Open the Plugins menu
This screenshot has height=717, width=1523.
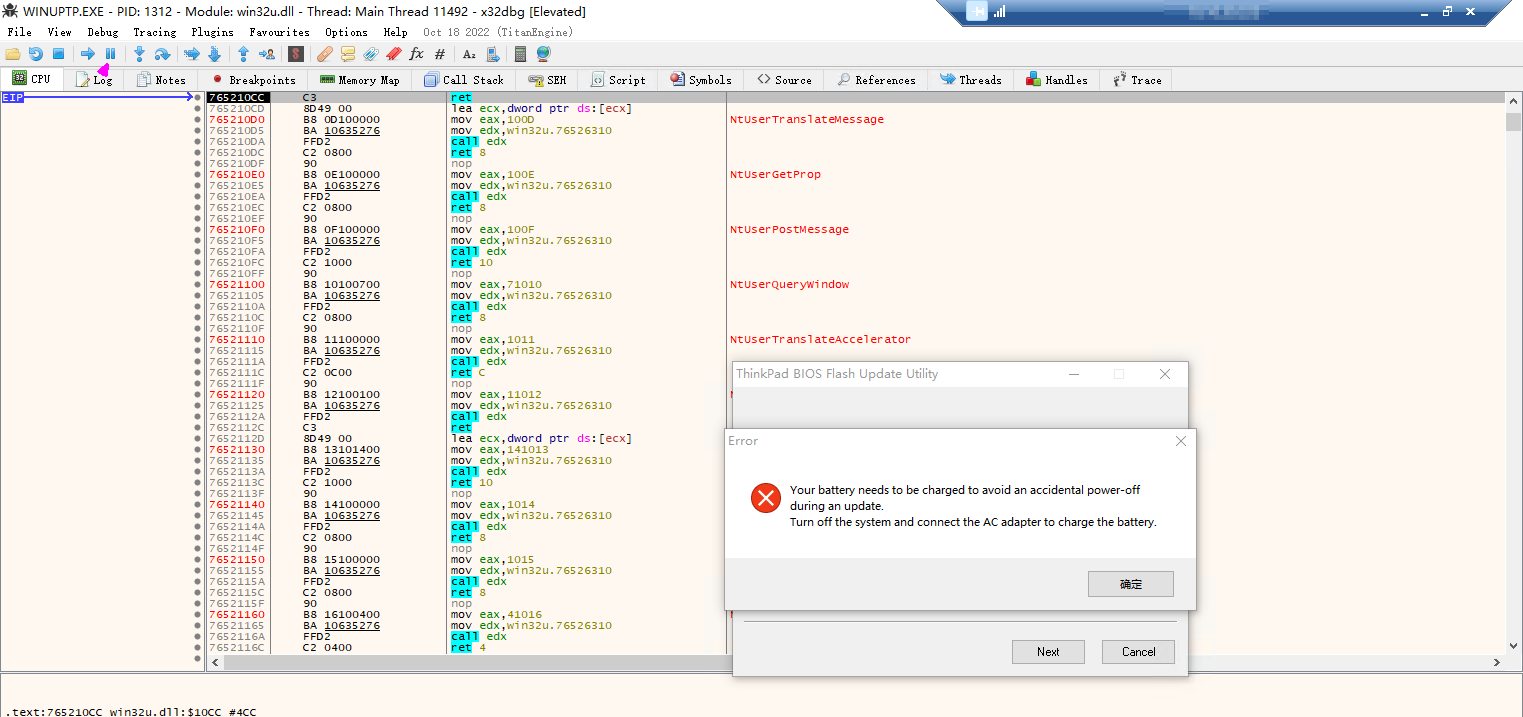click(x=212, y=32)
